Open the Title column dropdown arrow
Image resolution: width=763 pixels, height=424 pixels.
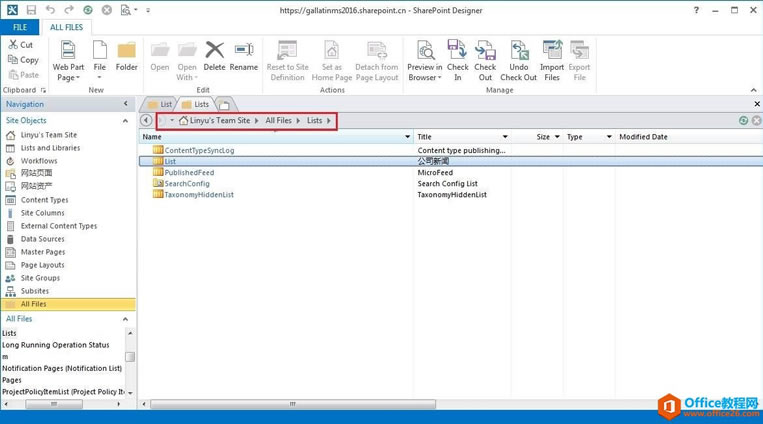(527, 137)
